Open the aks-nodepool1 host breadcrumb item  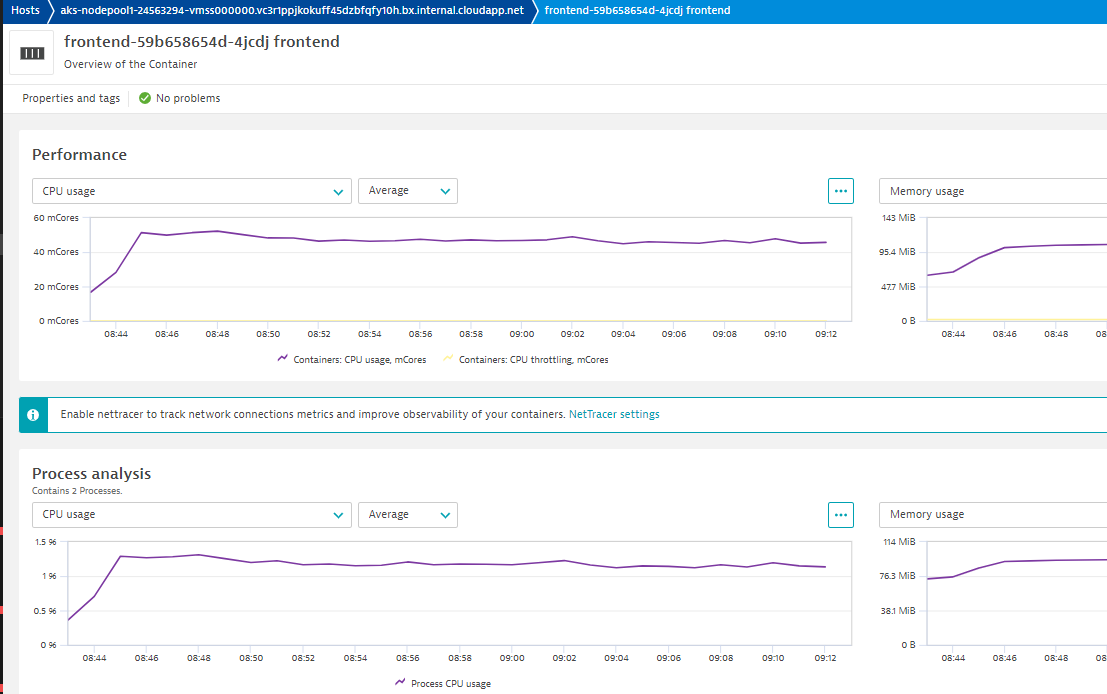pos(292,10)
